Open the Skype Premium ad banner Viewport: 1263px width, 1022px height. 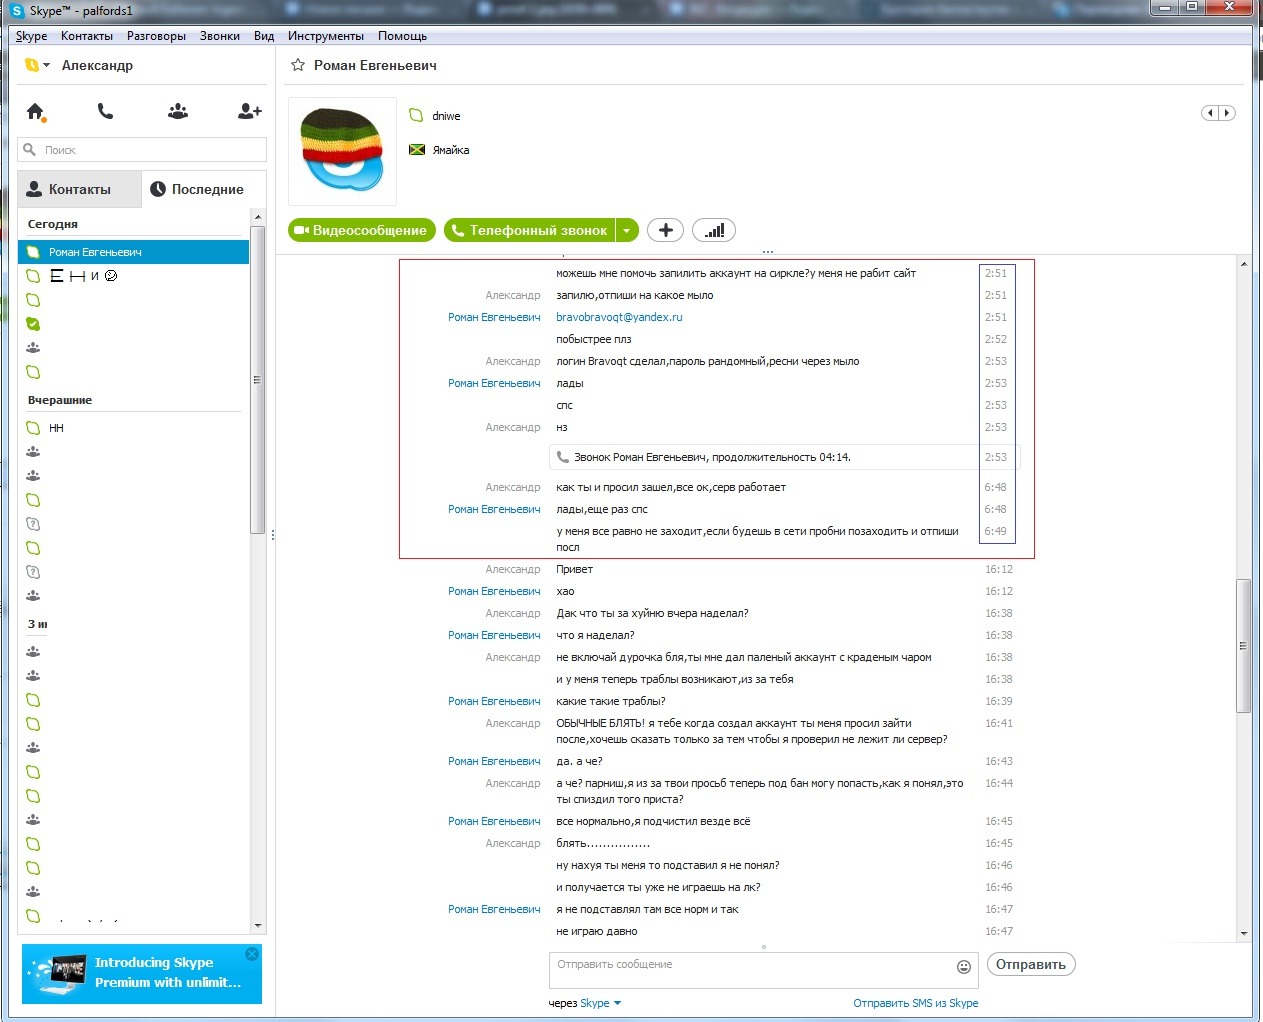[142, 973]
